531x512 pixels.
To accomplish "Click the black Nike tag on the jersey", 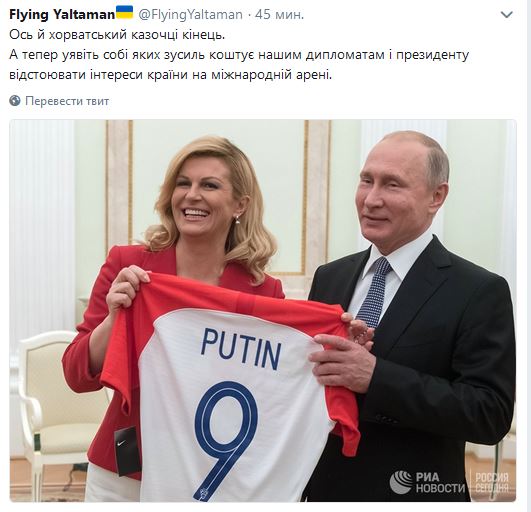I will 127,452.
